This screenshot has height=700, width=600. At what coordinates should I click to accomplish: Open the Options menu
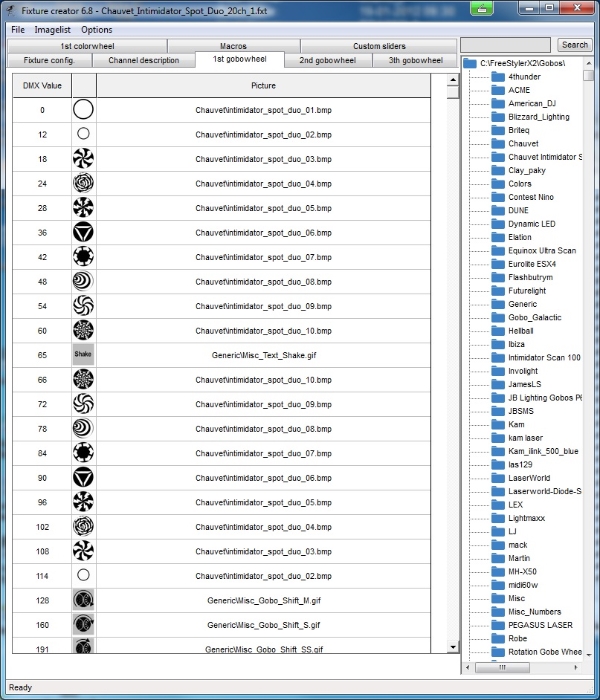[x=97, y=30]
